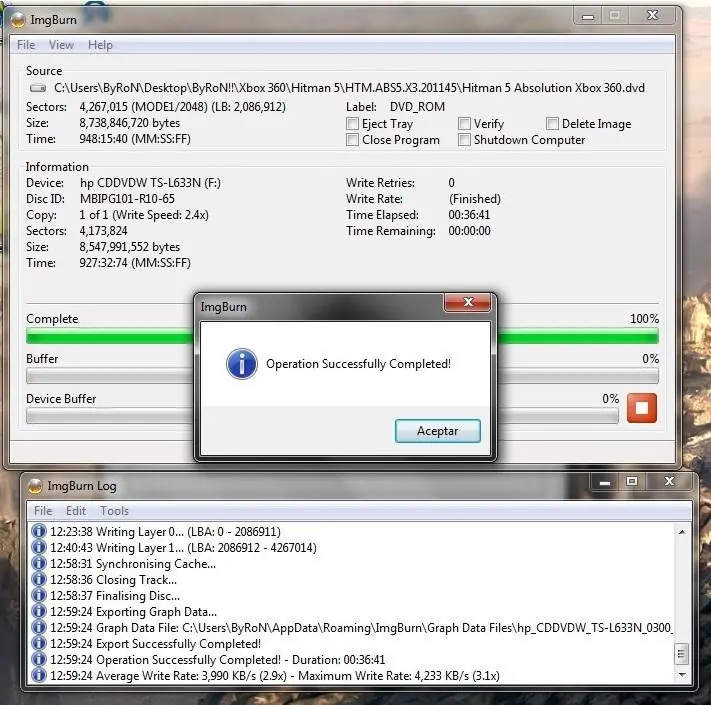This screenshot has height=705, width=711.
Task: Click the log scrollbar up arrow
Action: (682, 532)
